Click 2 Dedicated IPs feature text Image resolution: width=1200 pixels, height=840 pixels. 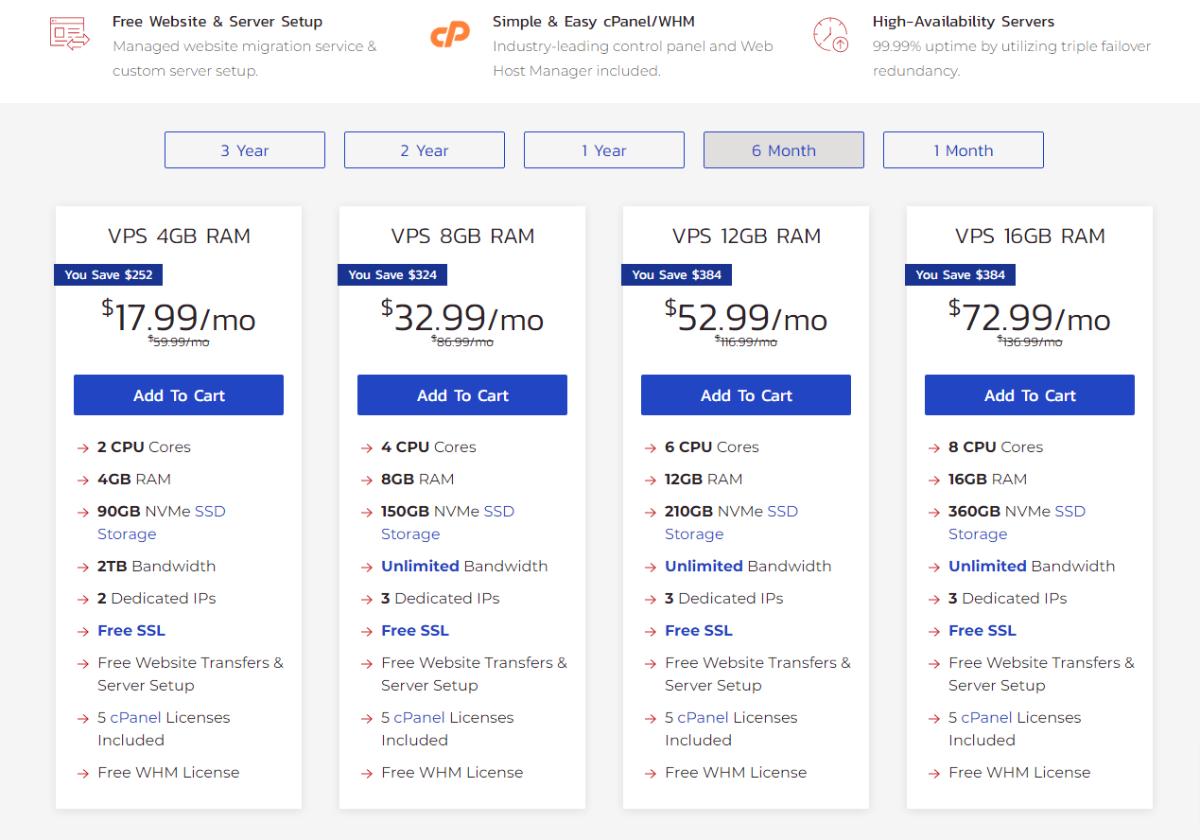tap(156, 598)
